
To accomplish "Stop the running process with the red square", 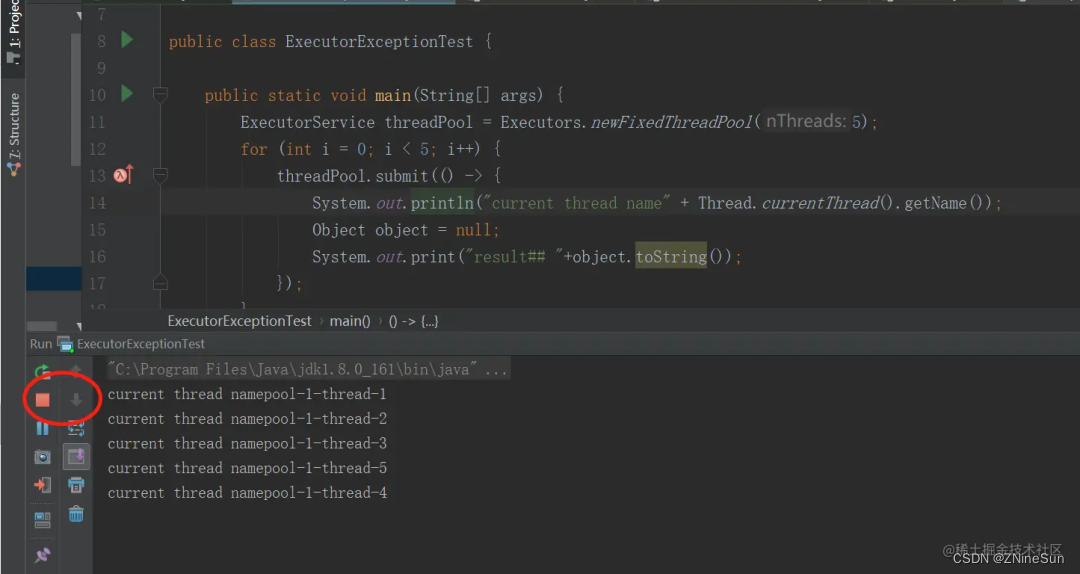I will (x=42, y=400).
